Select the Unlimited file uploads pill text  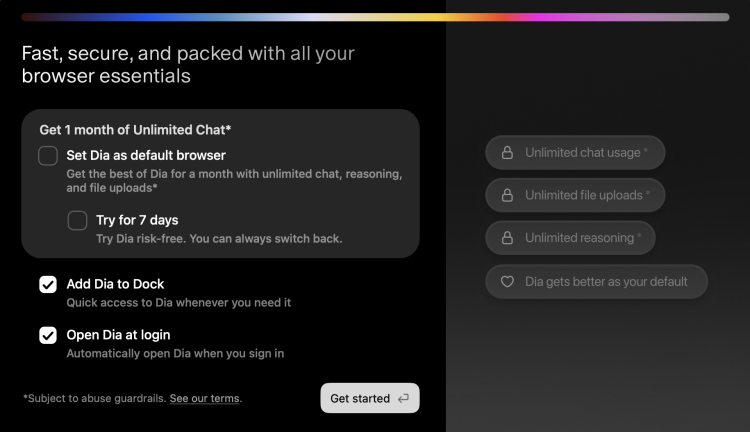tap(587, 196)
